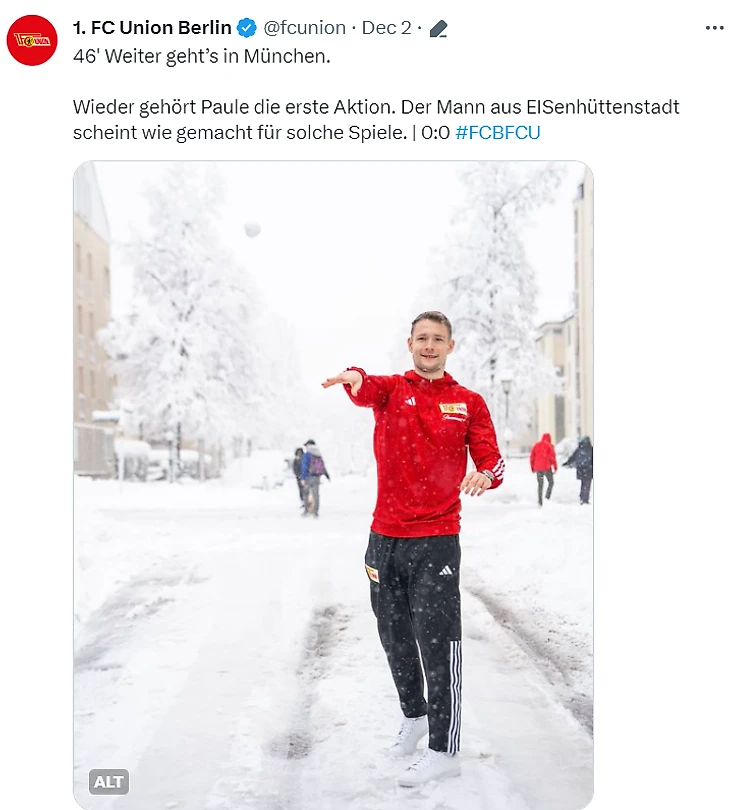Click the man's white sneakers
Viewport: 730px width, 810px height.
426,753
